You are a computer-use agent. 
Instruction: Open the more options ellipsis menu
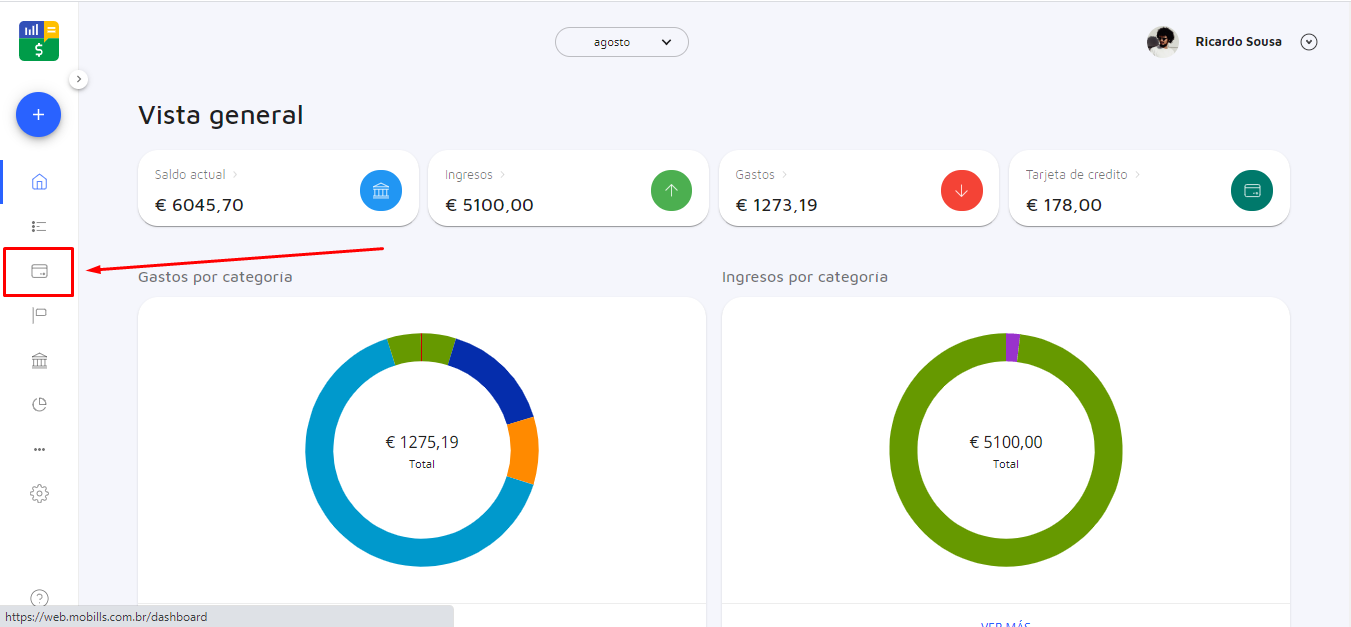(39, 450)
